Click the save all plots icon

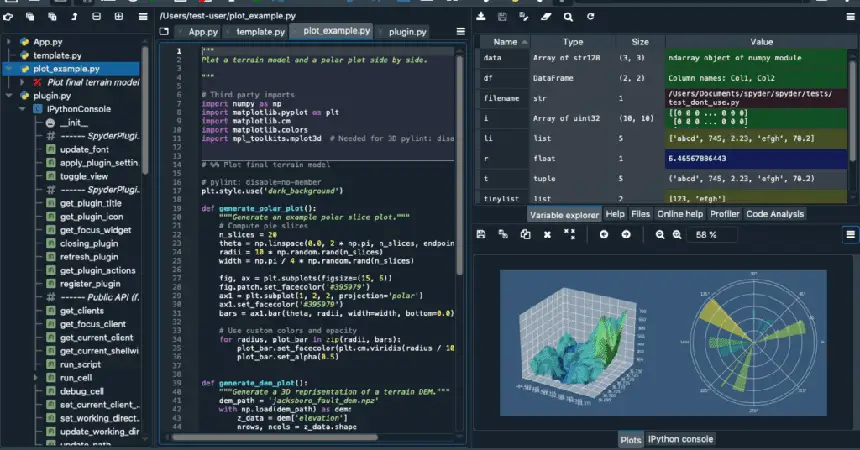coord(503,234)
